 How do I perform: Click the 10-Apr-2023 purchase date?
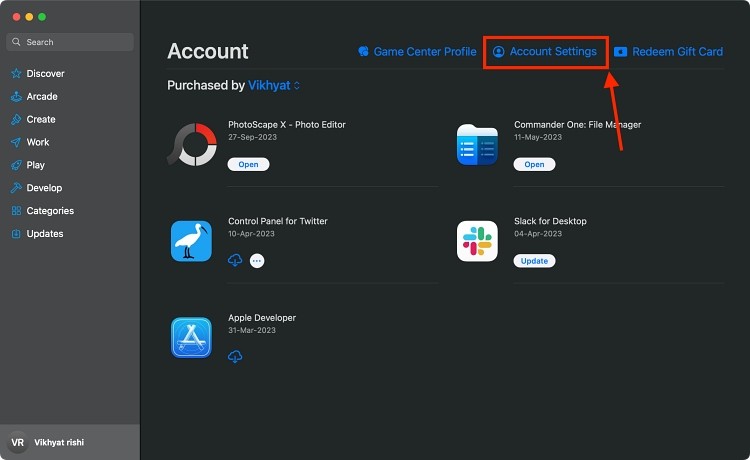[x=251, y=234]
